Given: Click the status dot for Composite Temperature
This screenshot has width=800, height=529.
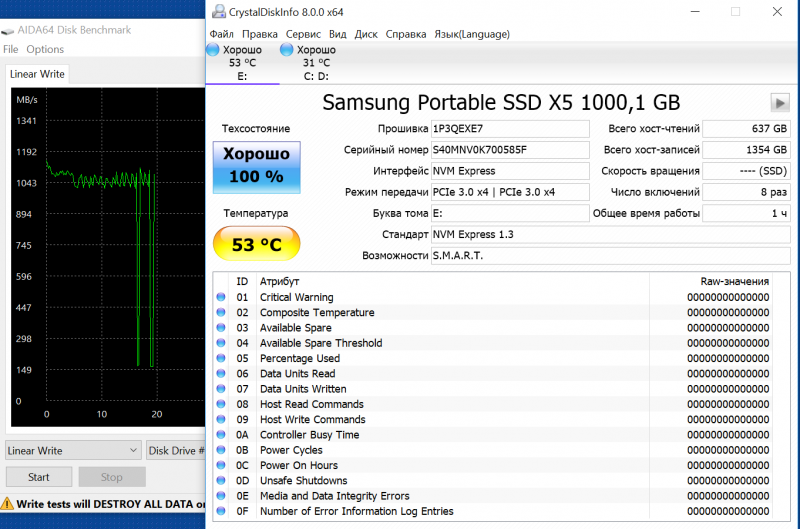Looking at the screenshot, I should [221, 312].
